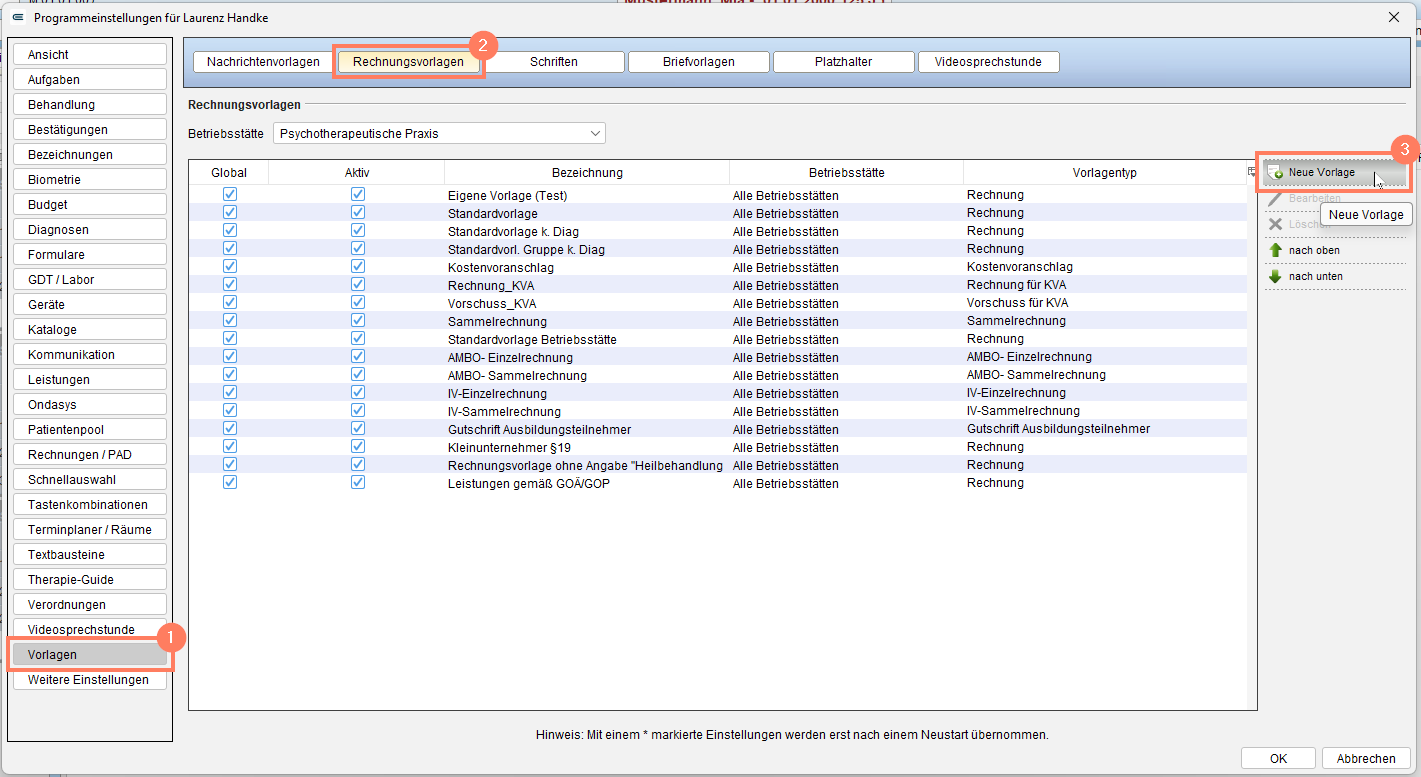Viewport: 1421px width, 777px height.
Task: Select the Kleinunternehmer §19 template row
Action: click(718, 447)
